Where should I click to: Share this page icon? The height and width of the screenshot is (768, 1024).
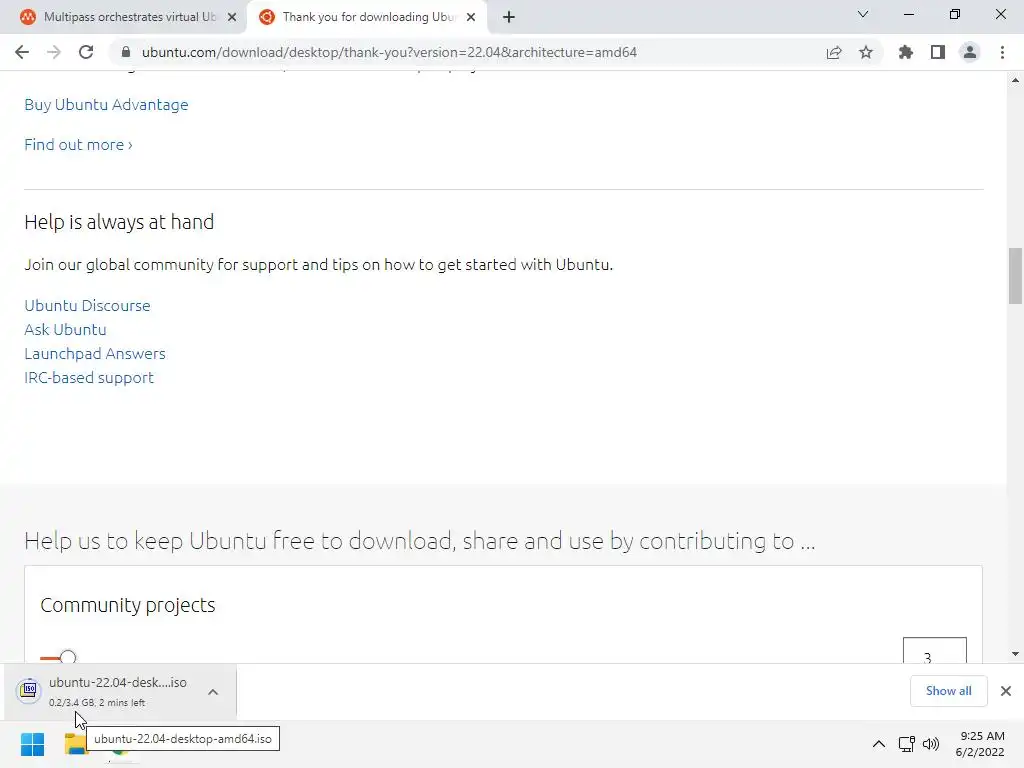(834, 52)
